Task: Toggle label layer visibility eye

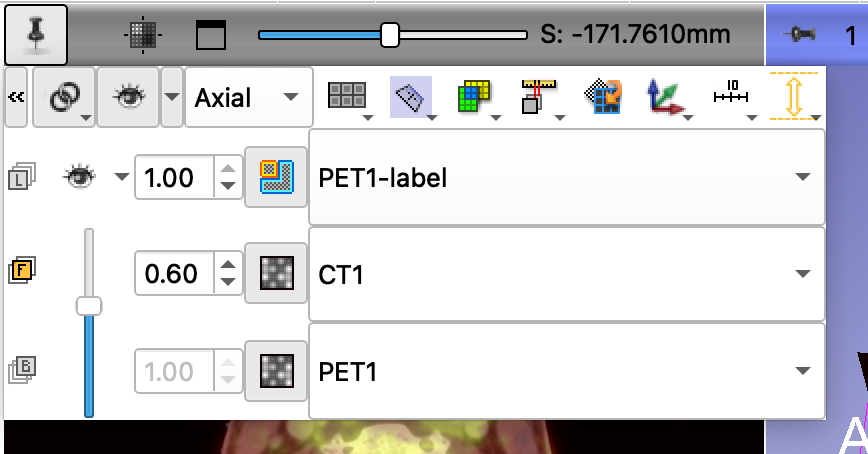Action: pyautogui.click(x=80, y=177)
